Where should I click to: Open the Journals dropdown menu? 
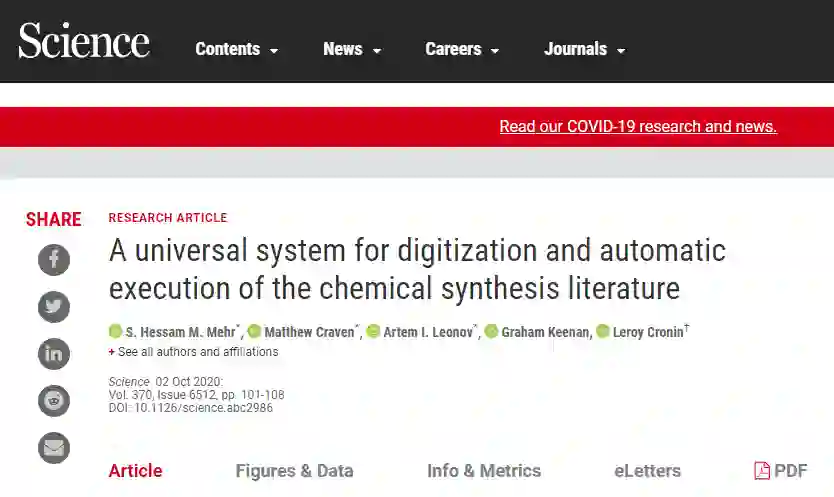point(585,49)
